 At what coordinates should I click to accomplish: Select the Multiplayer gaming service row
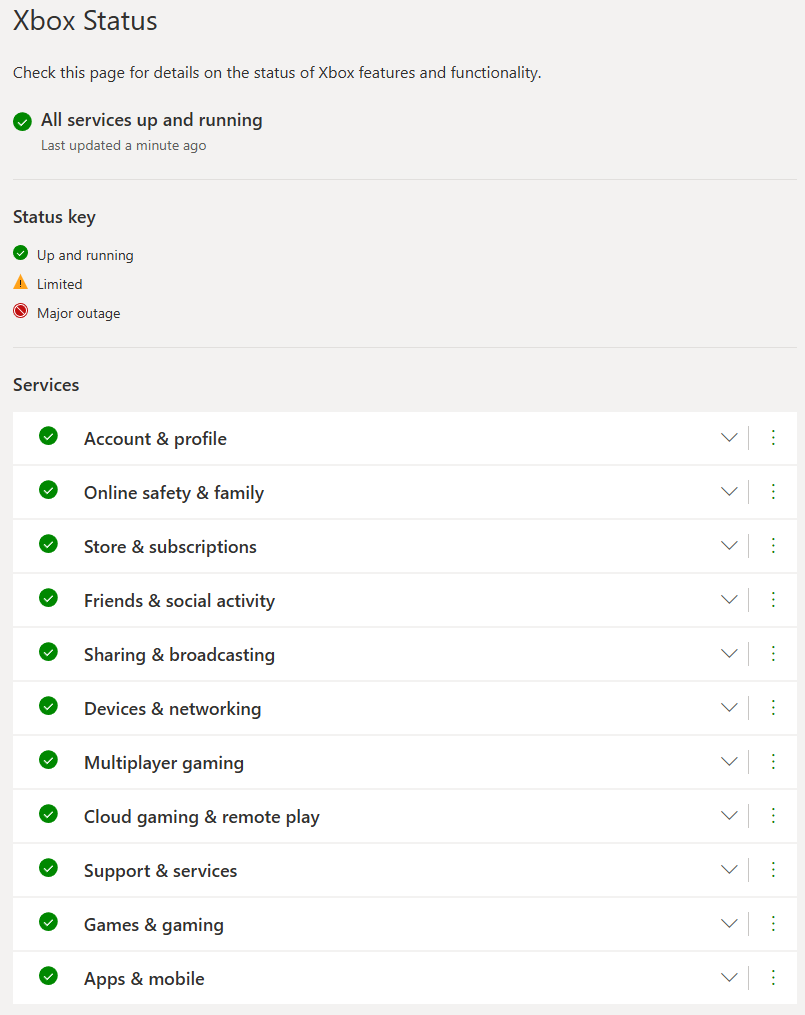pyautogui.click(x=405, y=762)
